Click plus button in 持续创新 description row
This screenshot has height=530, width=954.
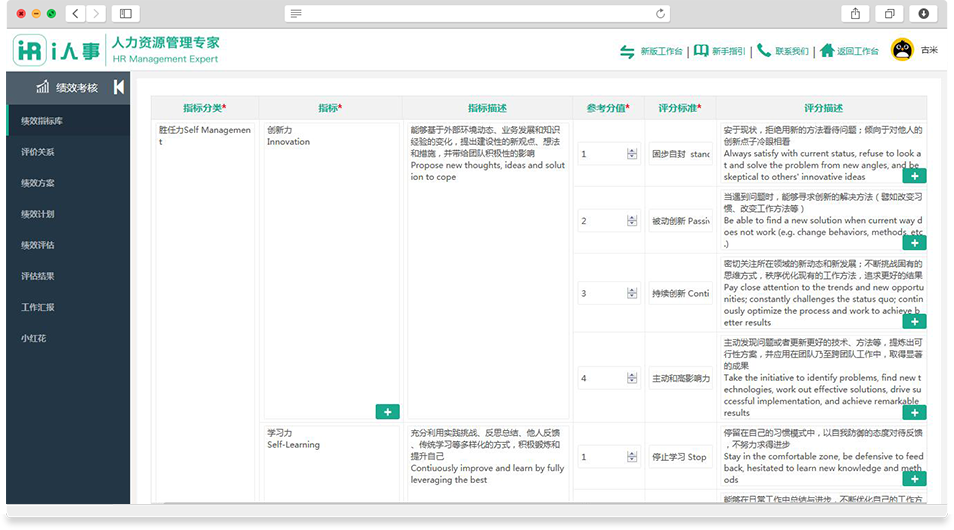point(914,321)
